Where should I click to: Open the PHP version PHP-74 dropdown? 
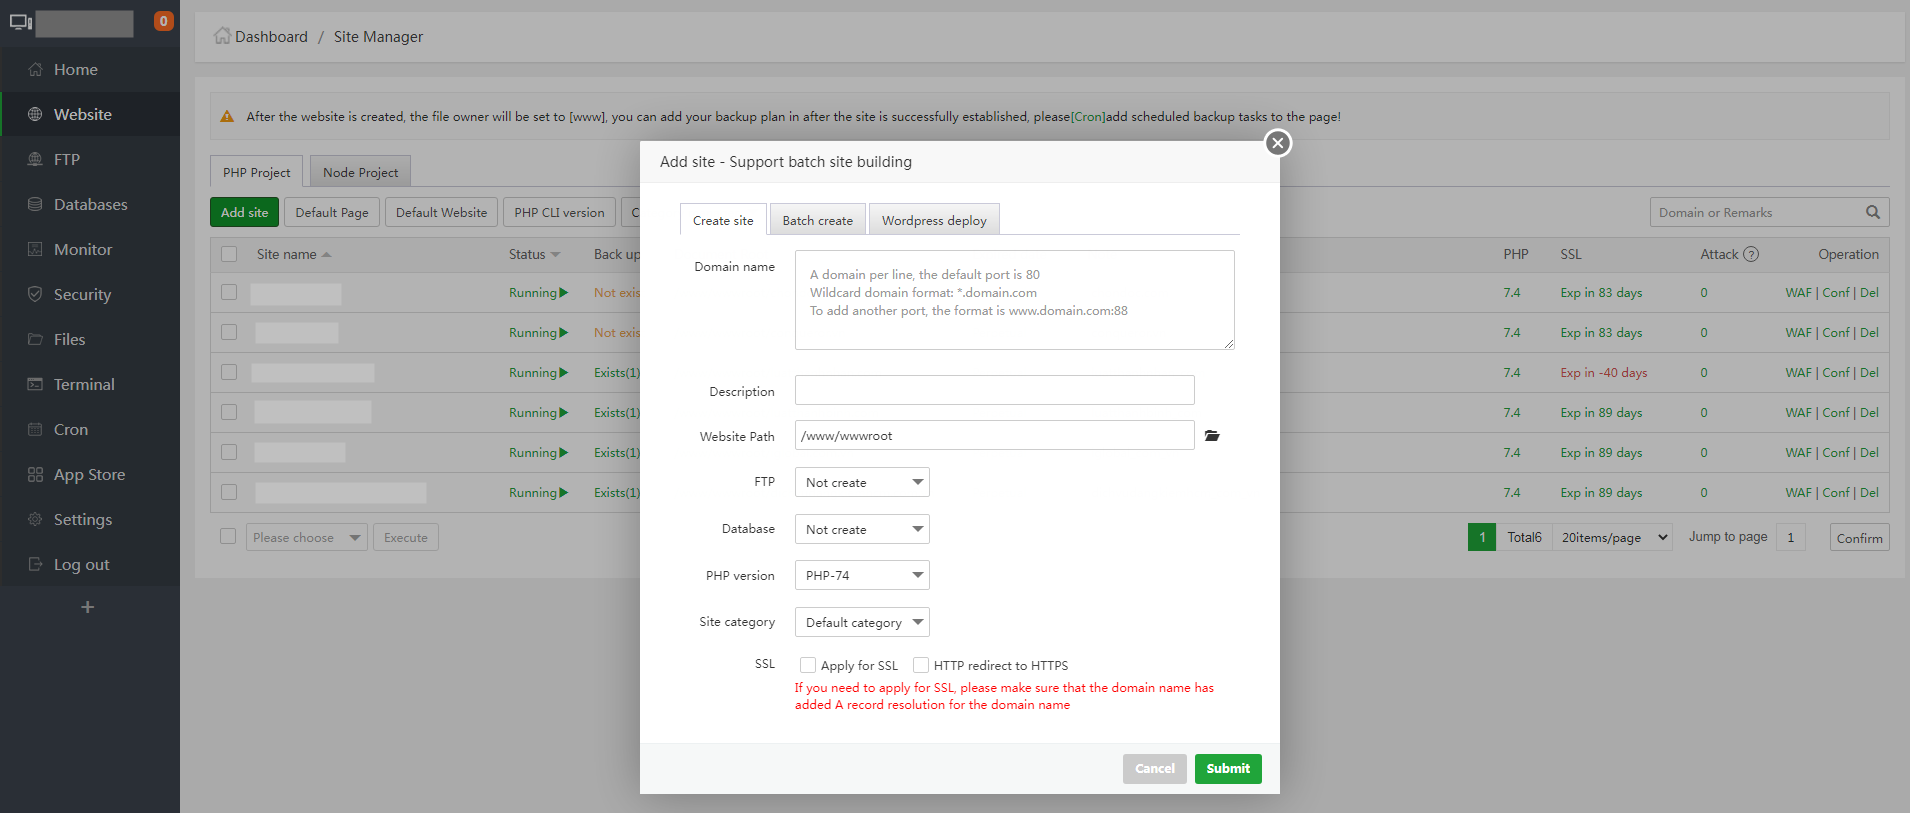click(862, 575)
